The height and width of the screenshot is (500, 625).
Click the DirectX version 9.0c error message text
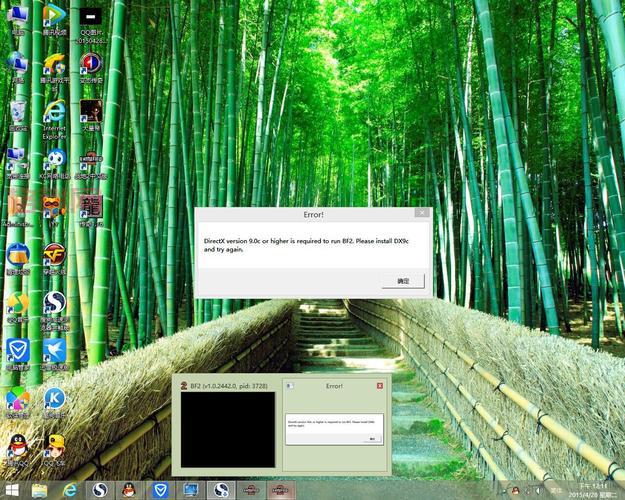coord(306,245)
